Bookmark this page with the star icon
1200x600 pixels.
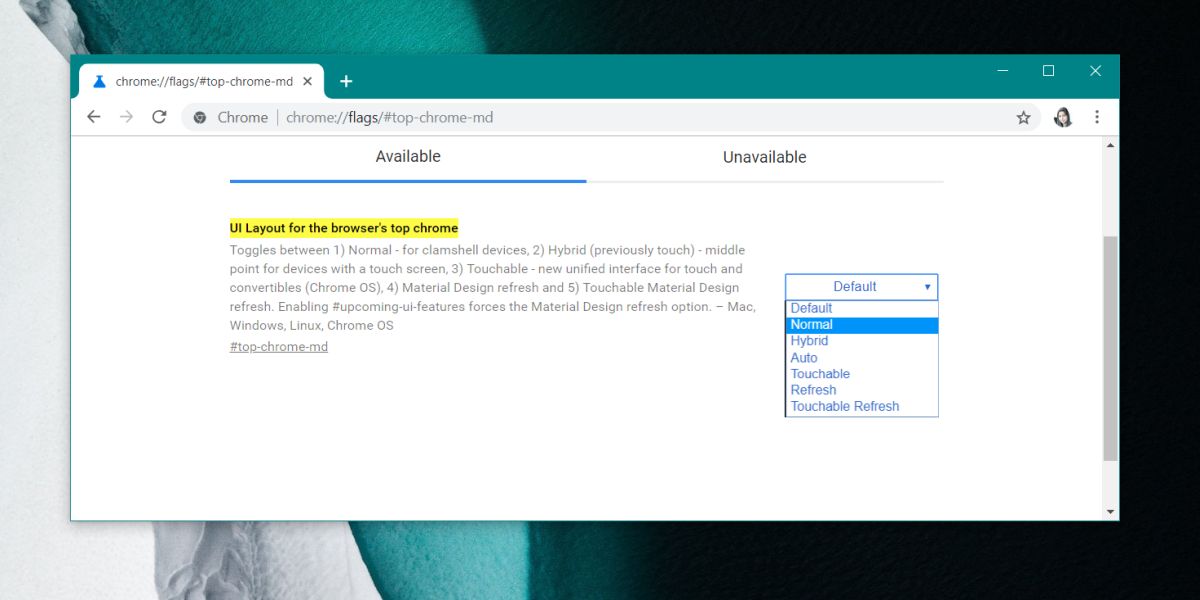pyautogui.click(x=1023, y=117)
